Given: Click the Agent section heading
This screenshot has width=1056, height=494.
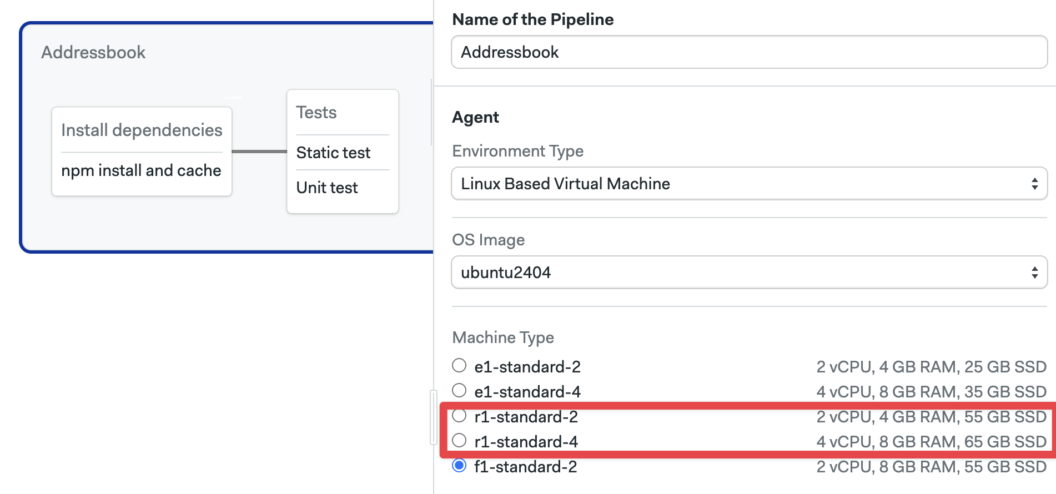Looking at the screenshot, I should [x=475, y=117].
